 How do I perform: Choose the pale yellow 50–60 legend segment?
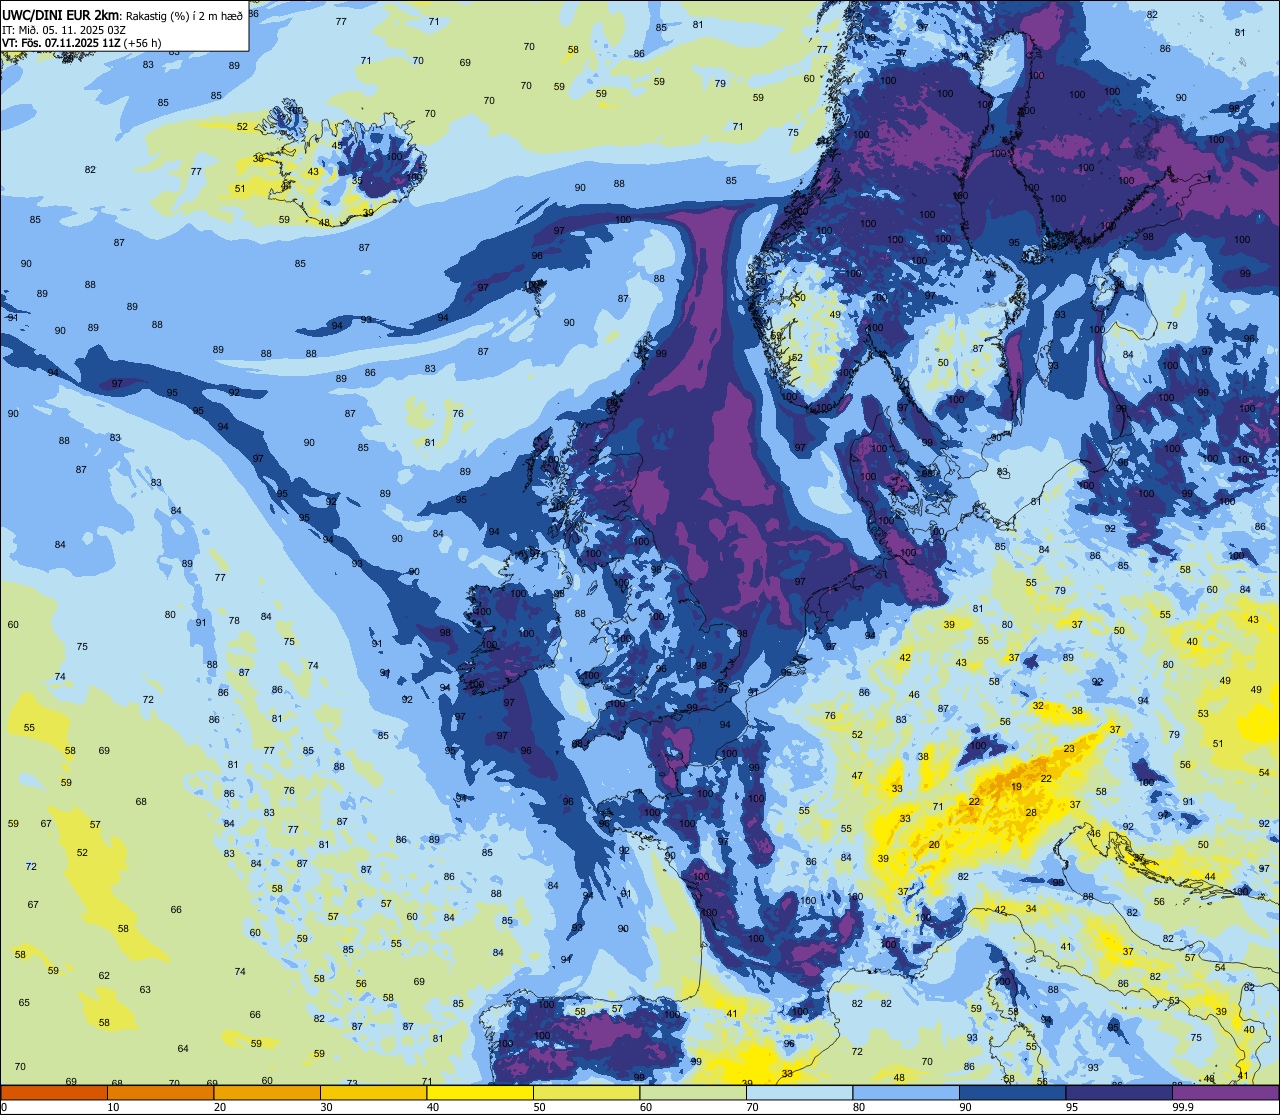pyautogui.click(x=586, y=1093)
